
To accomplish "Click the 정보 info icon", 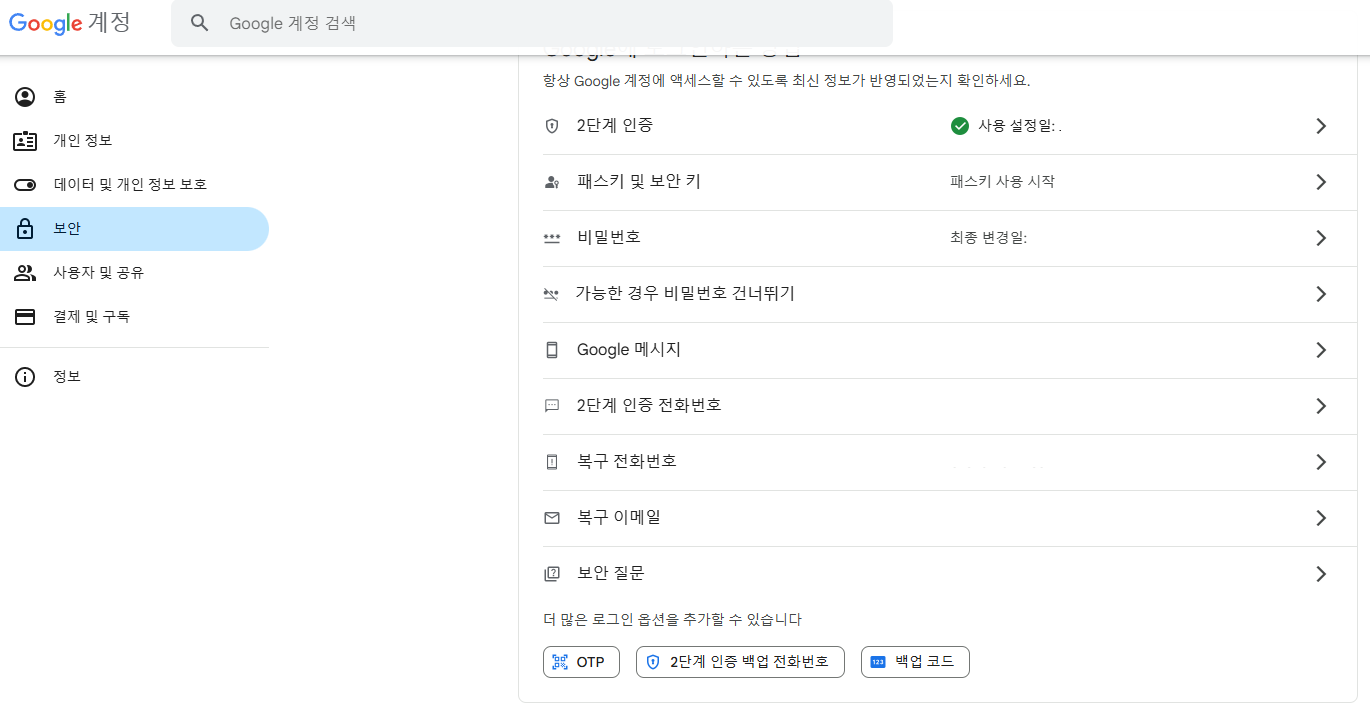I will pos(25,377).
